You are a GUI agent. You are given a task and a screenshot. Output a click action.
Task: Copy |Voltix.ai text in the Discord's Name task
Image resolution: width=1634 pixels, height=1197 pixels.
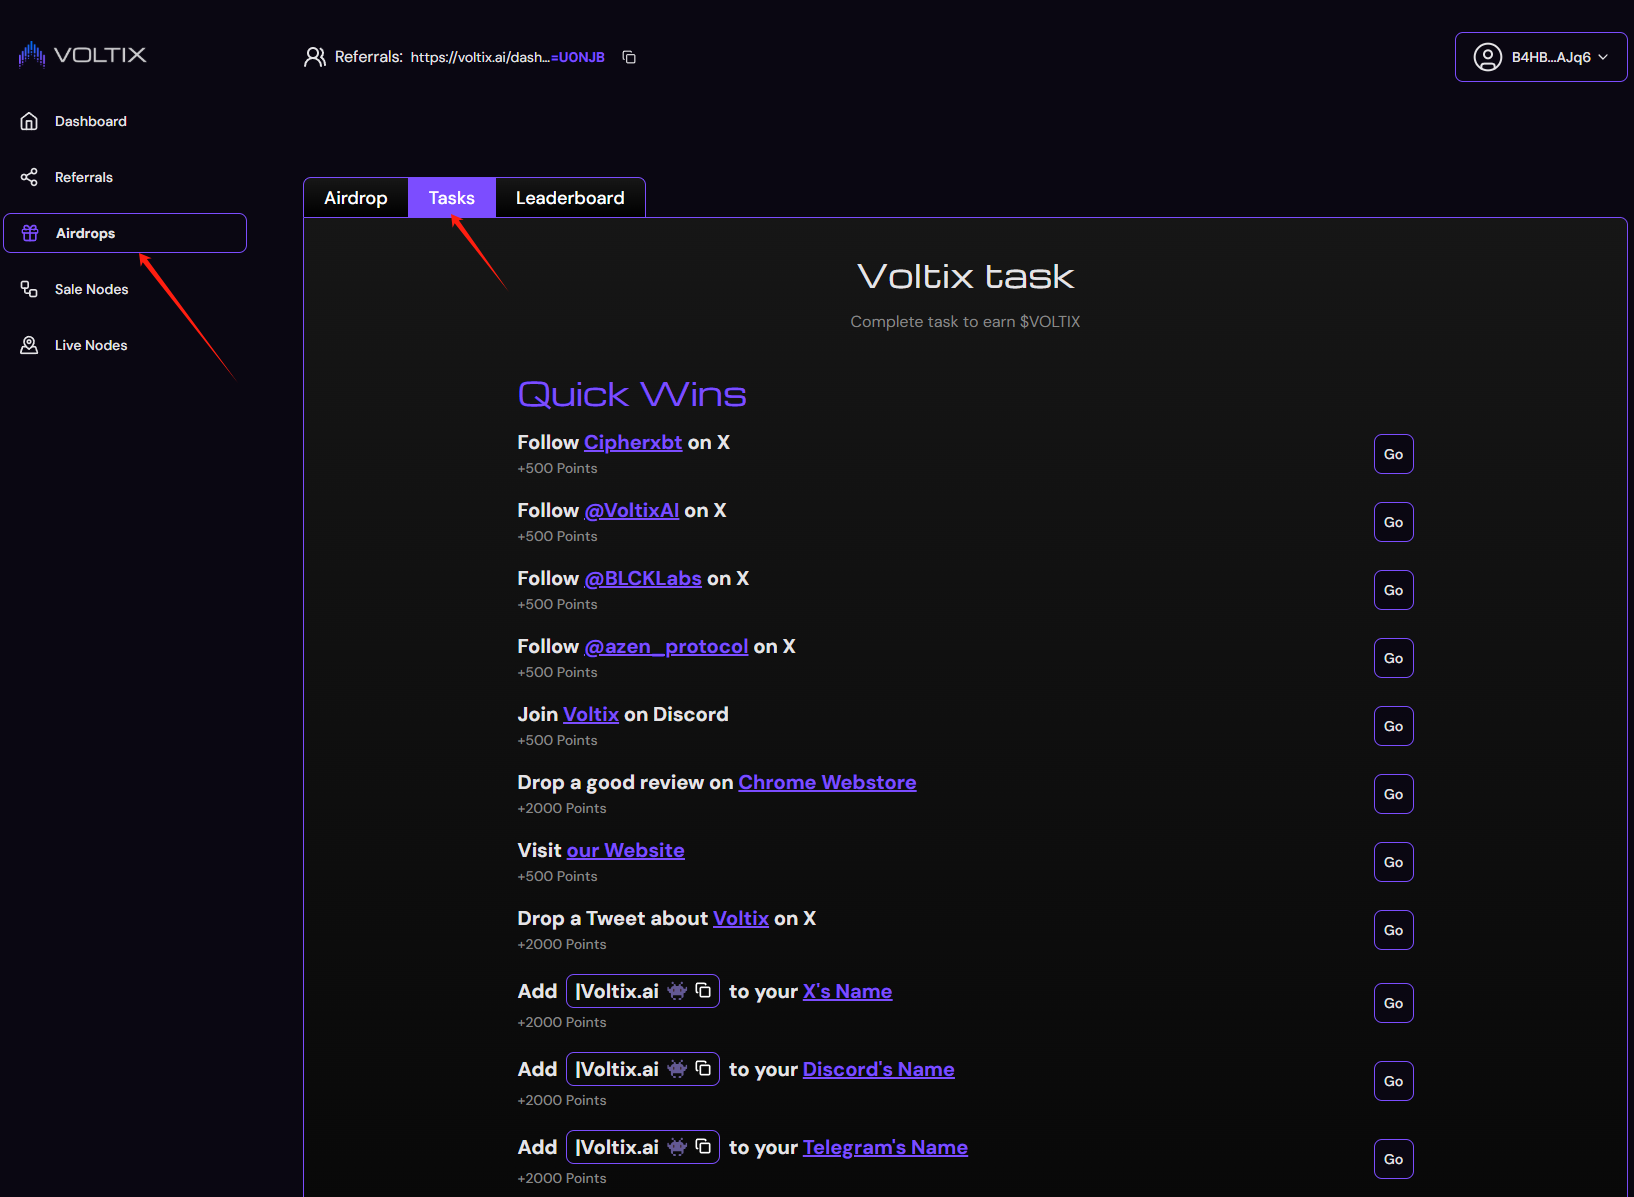[703, 1068]
